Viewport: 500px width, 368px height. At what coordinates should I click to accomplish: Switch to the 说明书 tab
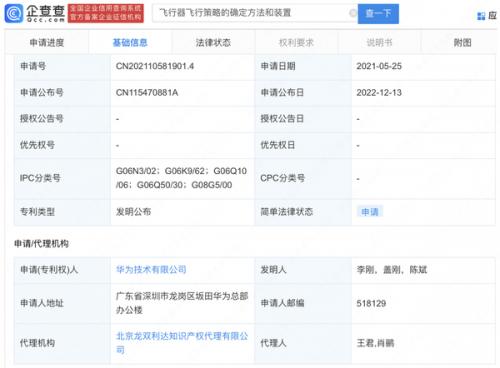tap(379, 42)
